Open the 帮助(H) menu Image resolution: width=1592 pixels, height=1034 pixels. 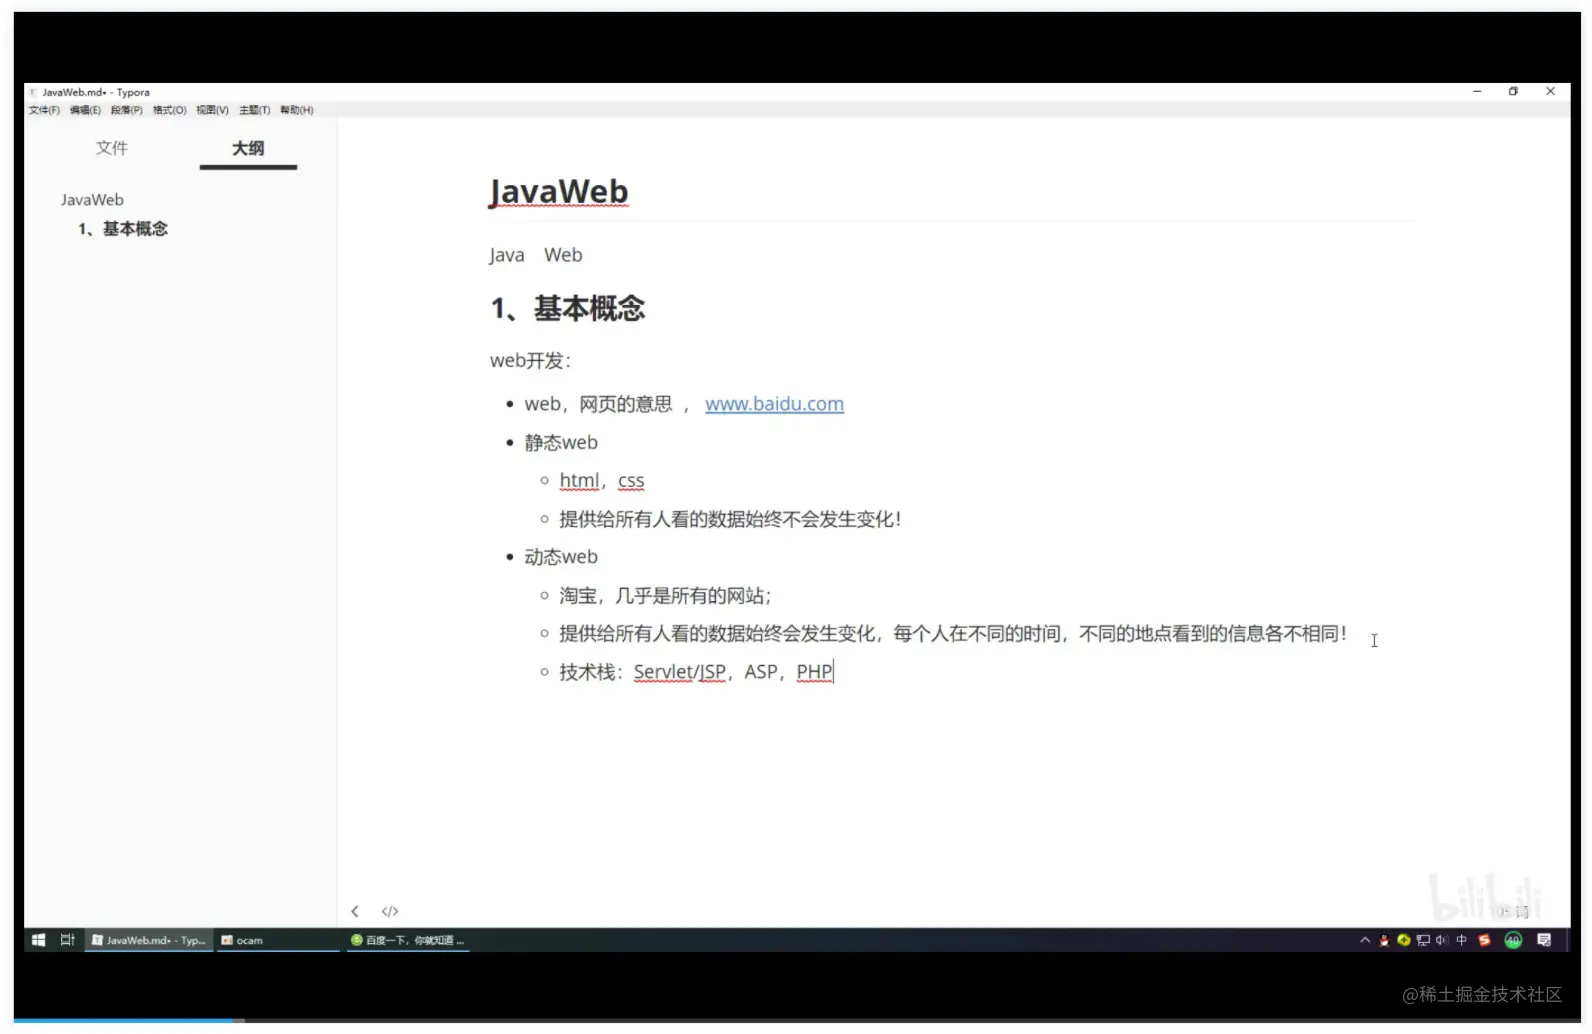click(x=296, y=110)
